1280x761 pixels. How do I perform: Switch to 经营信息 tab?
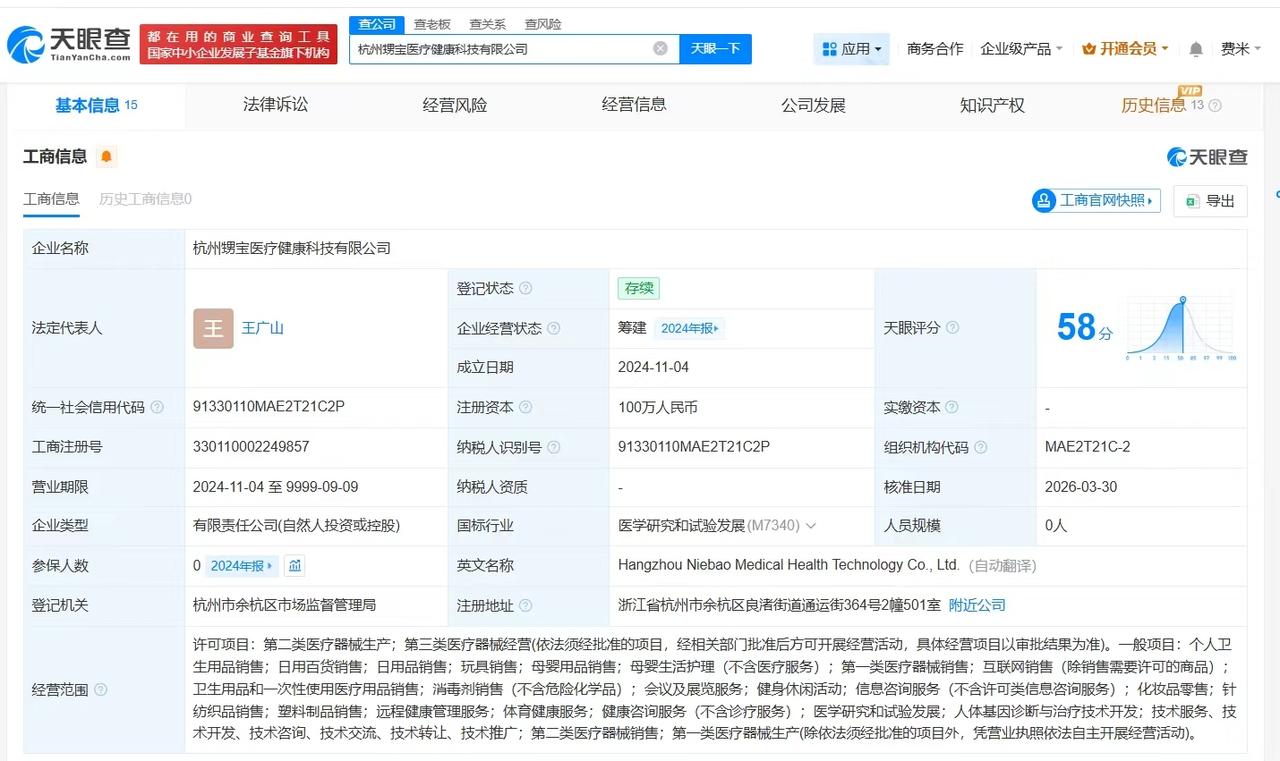[634, 104]
